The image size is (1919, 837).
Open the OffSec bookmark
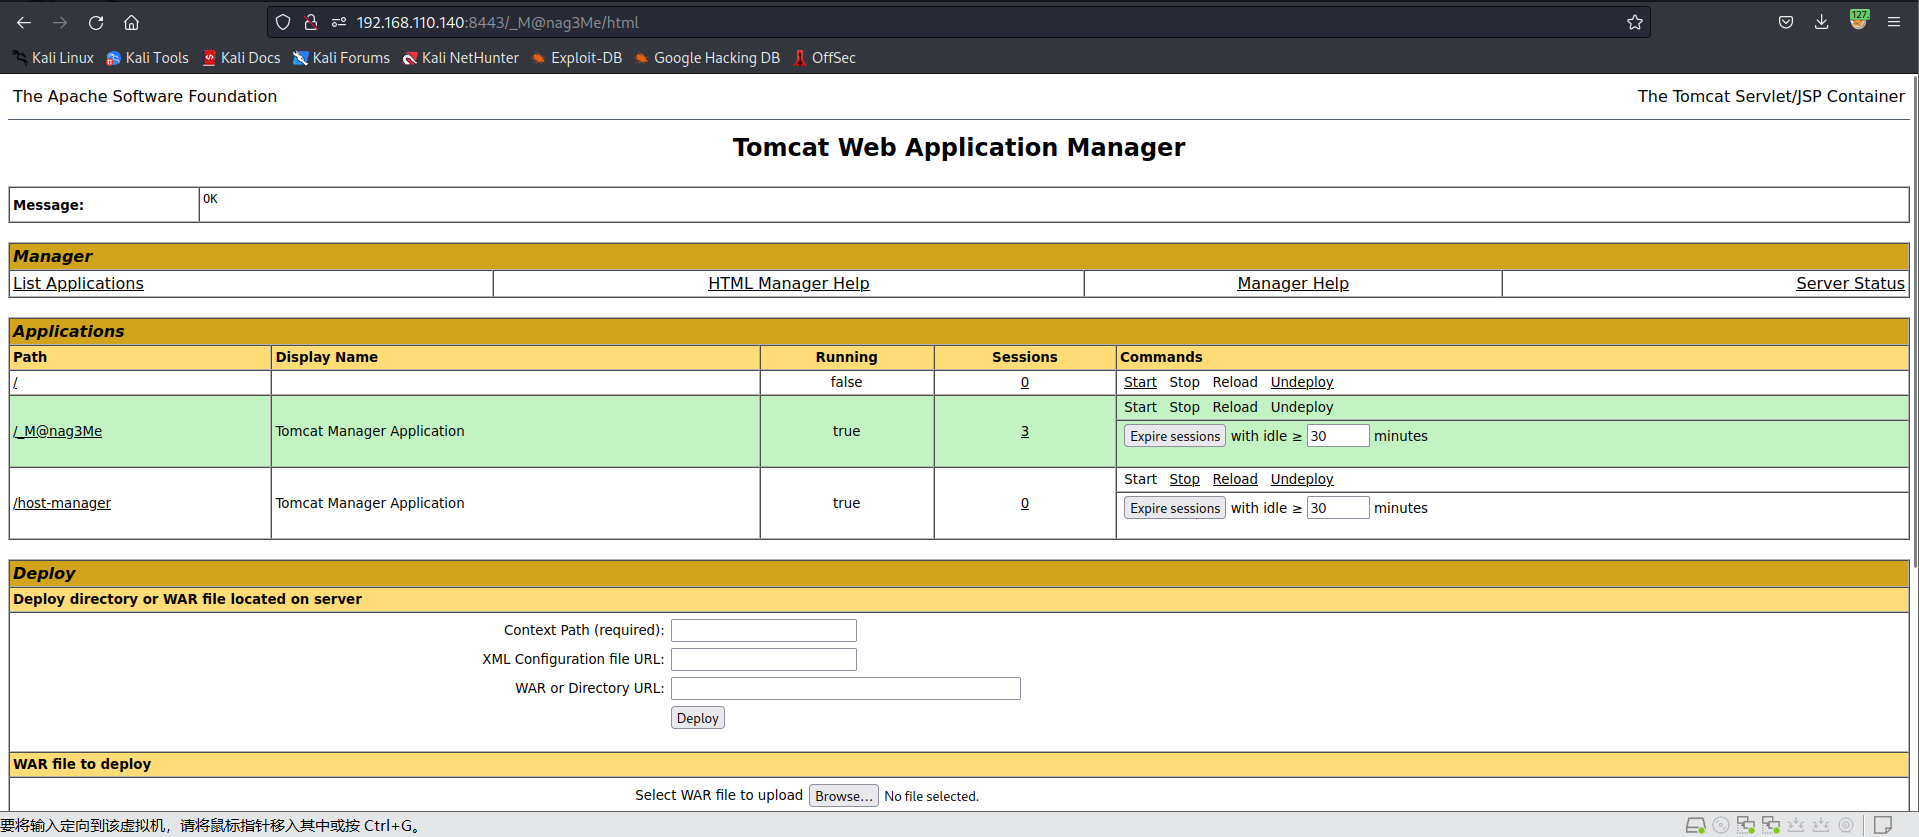pyautogui.click(x=825, y=58)
